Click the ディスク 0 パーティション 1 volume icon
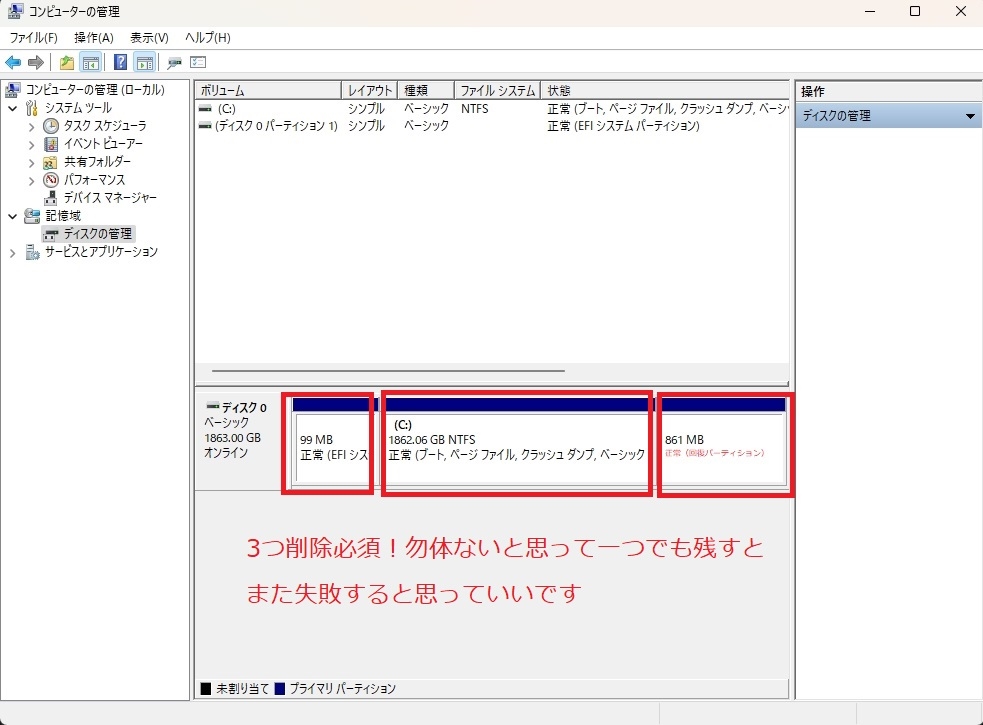The height and width of the screenshot is (725, 983). coord(205,126)
